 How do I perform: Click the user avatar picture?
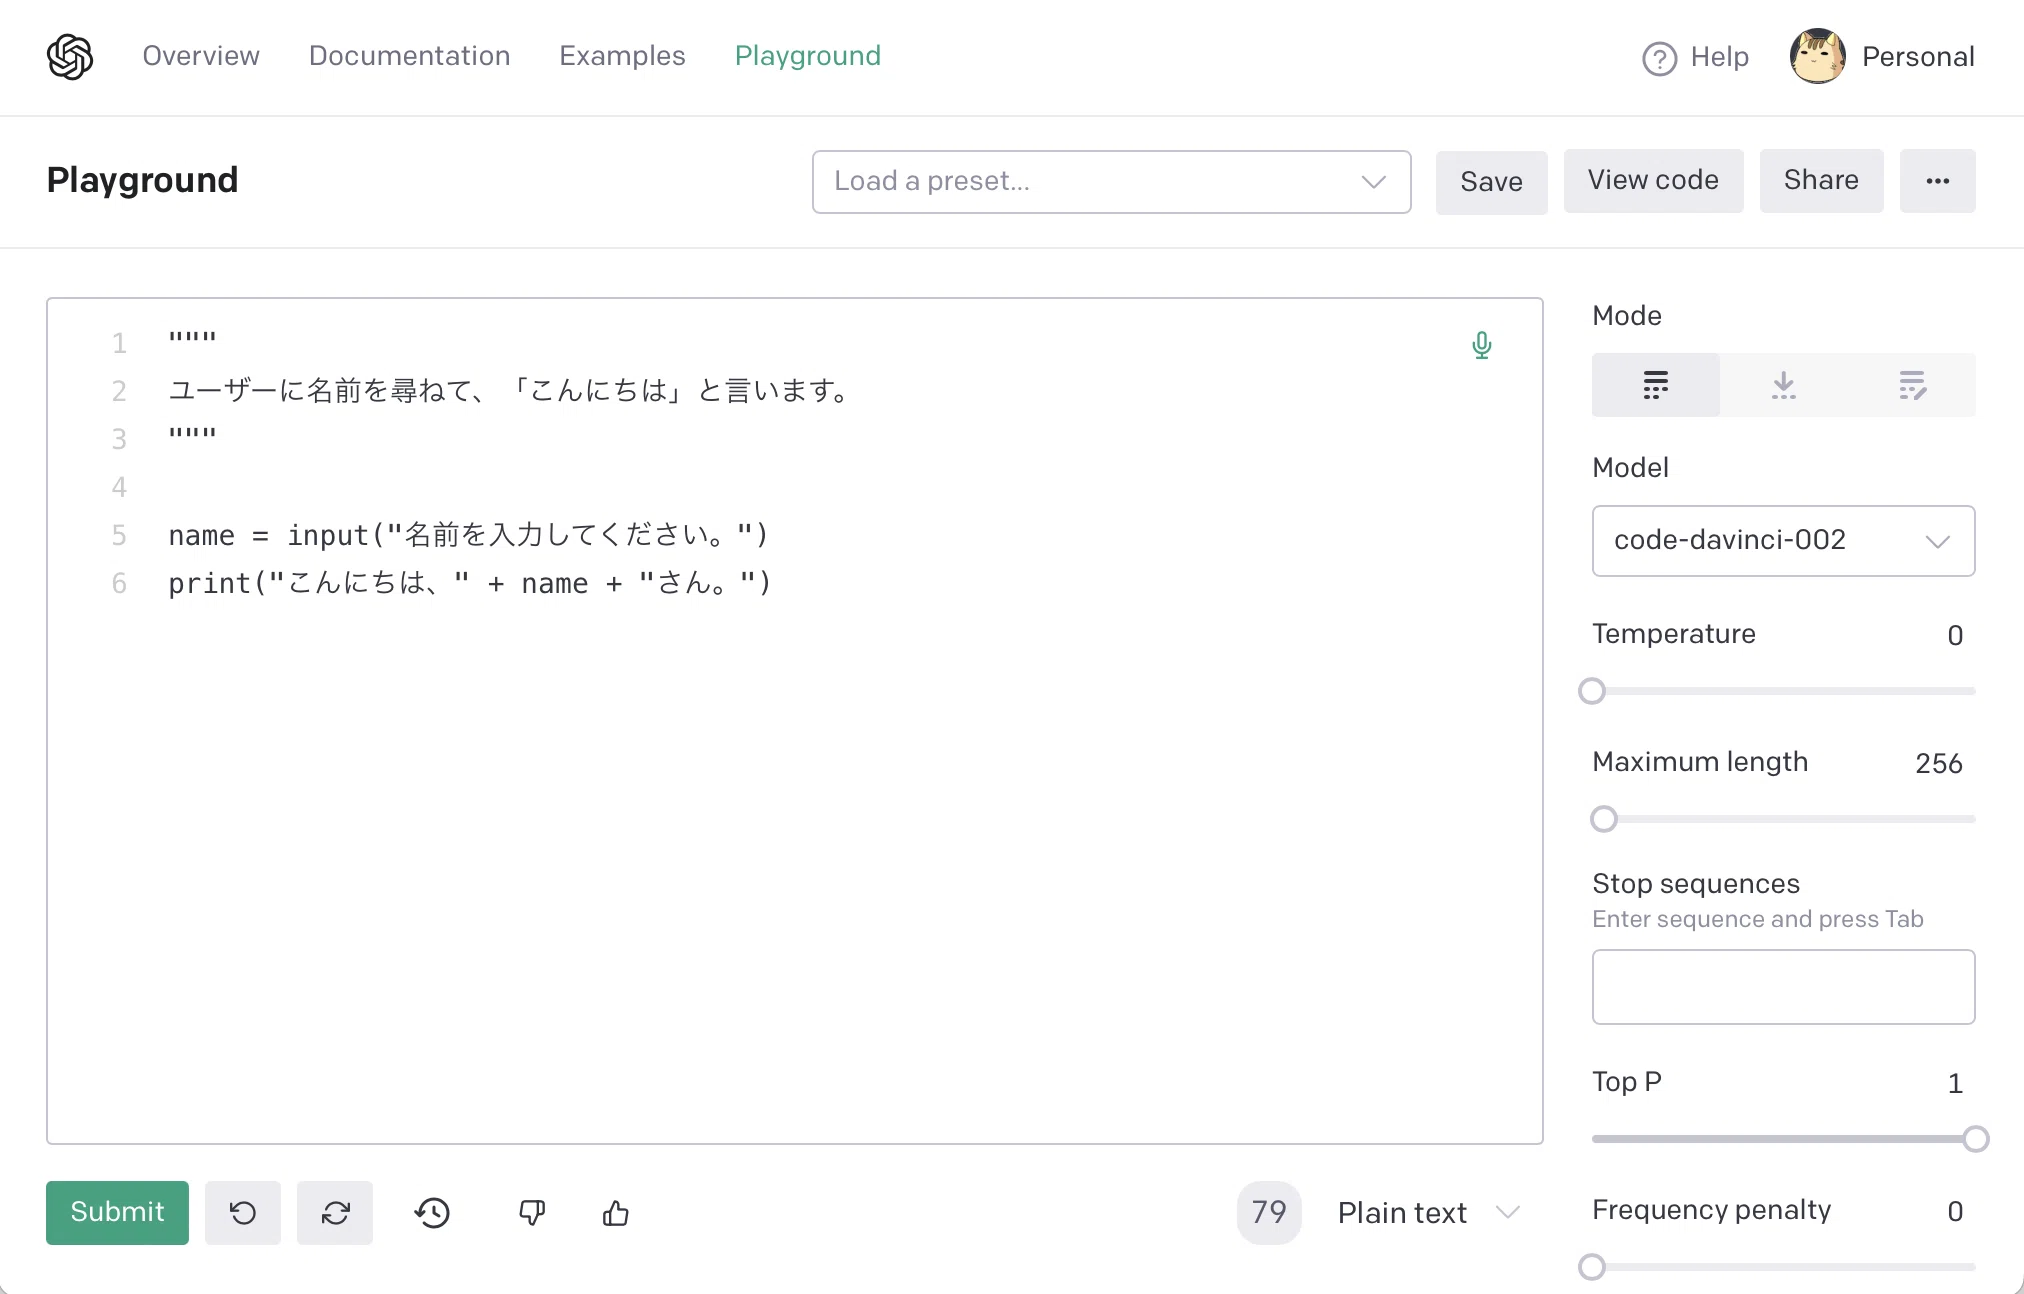pos(1818,56)
